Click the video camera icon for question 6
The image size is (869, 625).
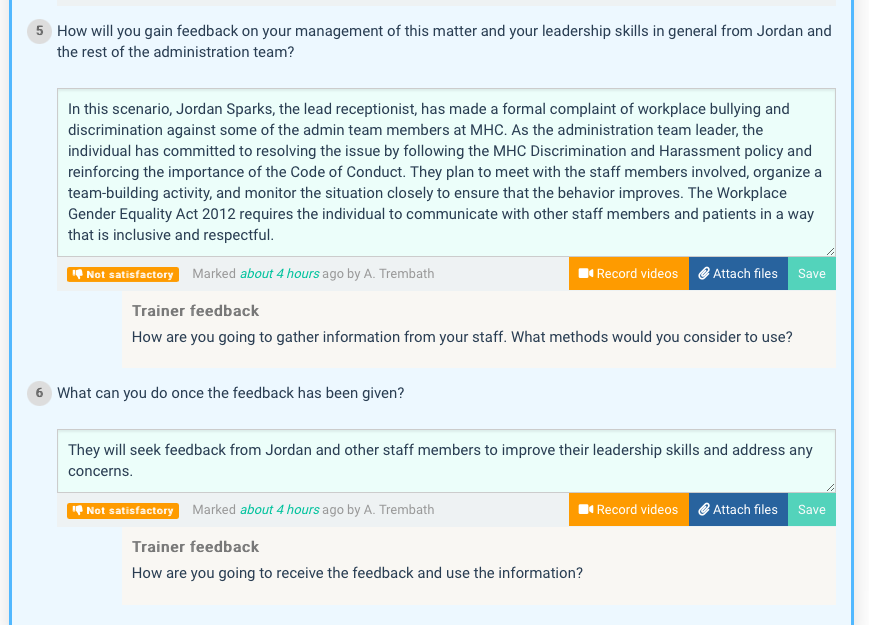[586, 510]
